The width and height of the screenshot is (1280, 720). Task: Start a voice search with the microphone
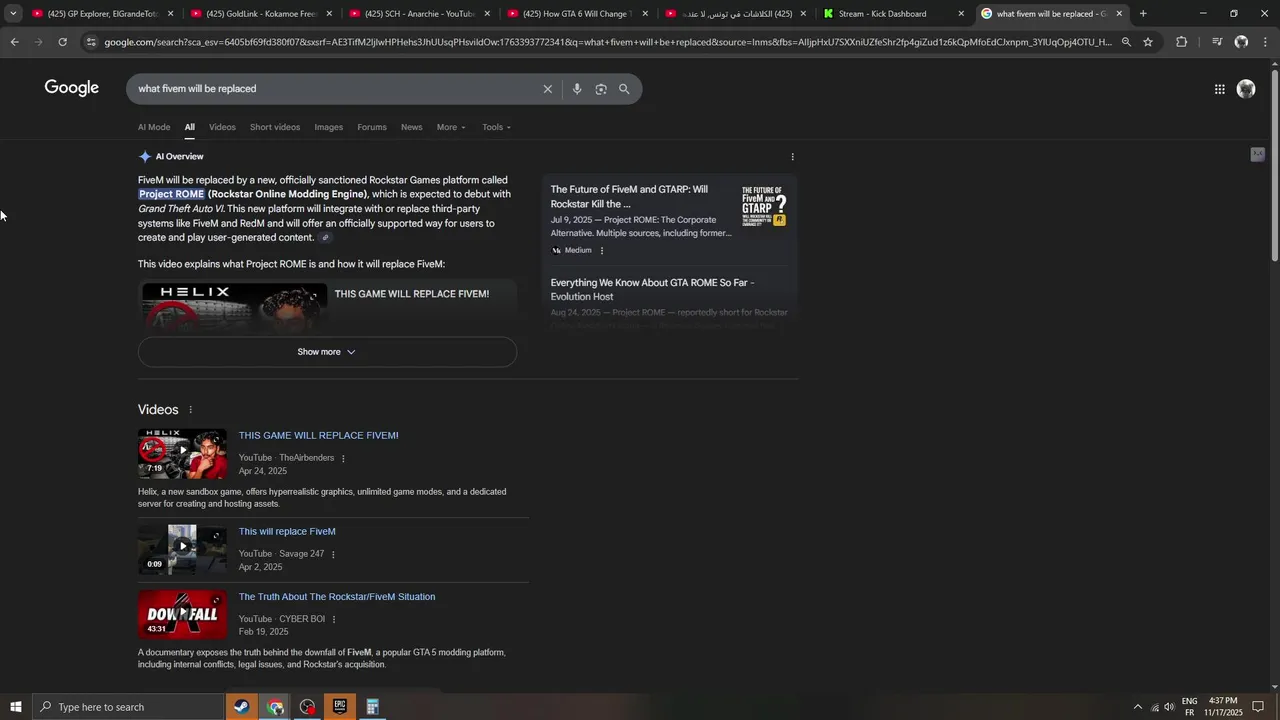[577, 89]
